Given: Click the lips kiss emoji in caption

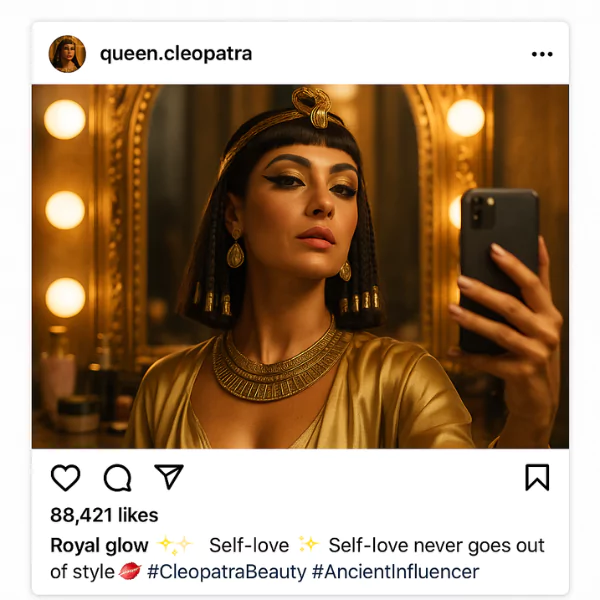Looking at the screenshot, I should [x=130, y=572].
